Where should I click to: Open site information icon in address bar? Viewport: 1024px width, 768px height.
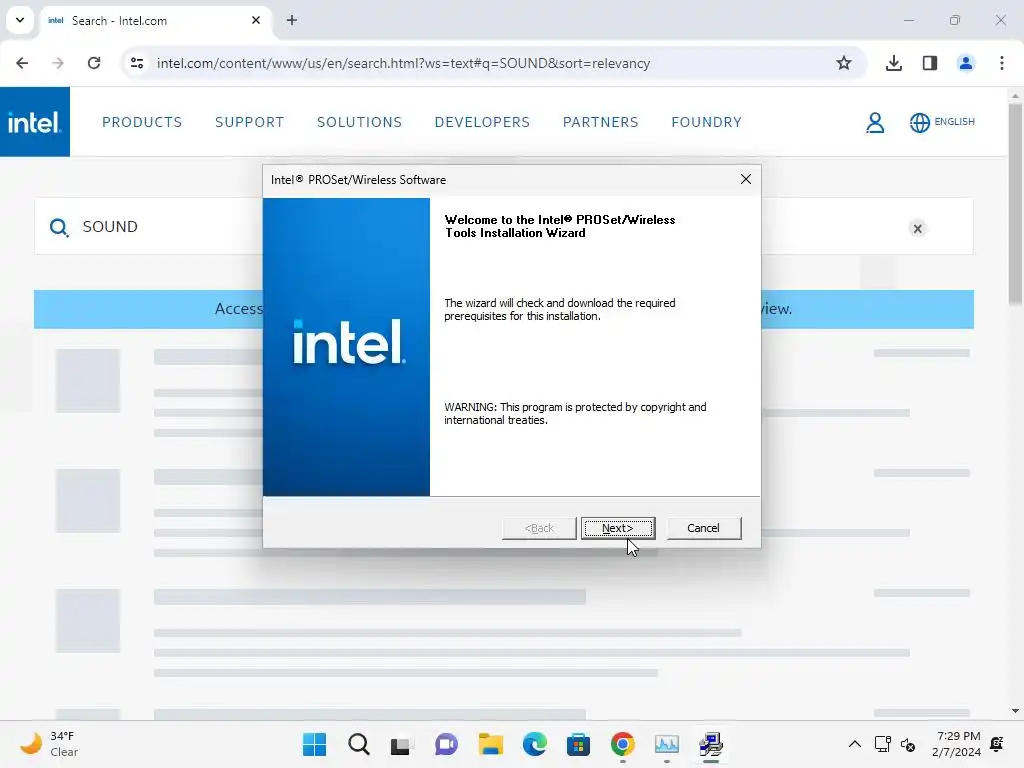pyautogui.click(x=137, y=63)
